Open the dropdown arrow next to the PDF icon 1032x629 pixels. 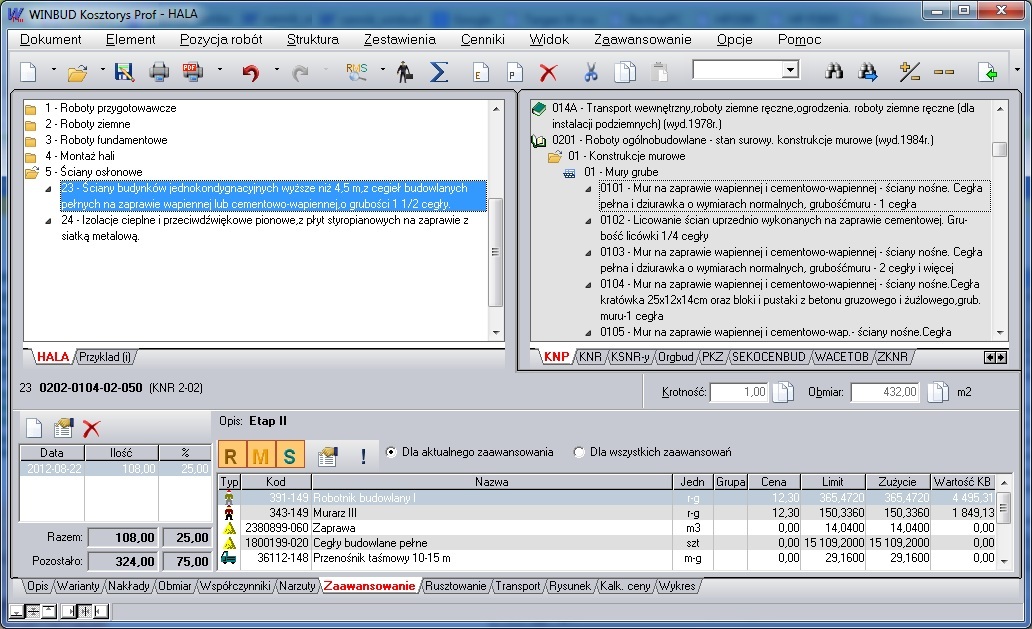(219, 69)
